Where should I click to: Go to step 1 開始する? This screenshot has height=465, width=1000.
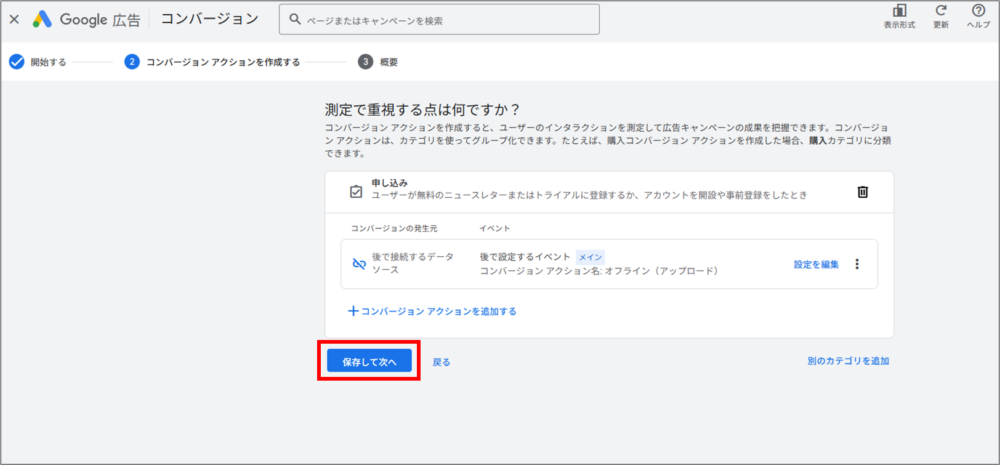pos(38,62)
